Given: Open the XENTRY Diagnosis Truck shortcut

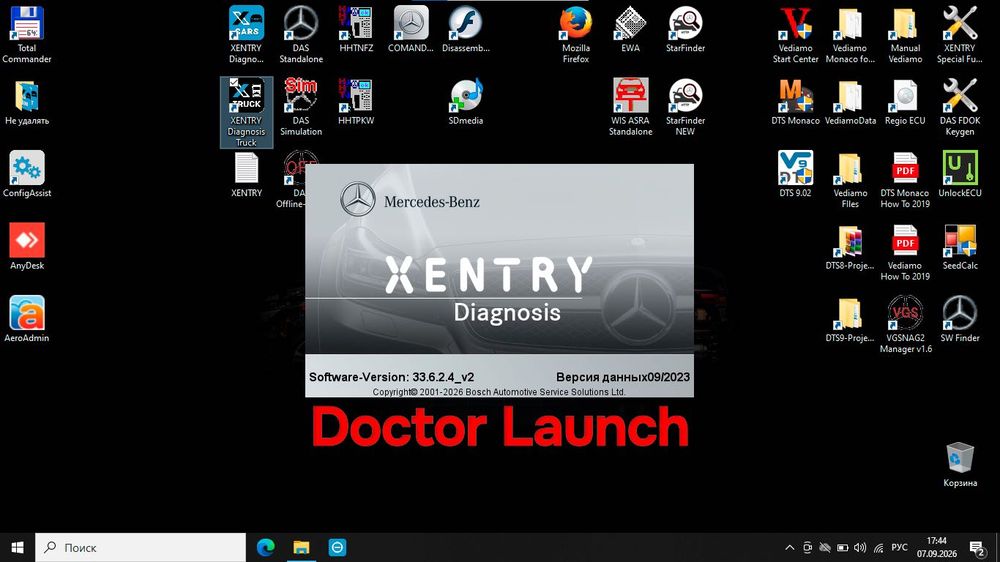Looking at the screenshot, I should coord(246,112).
